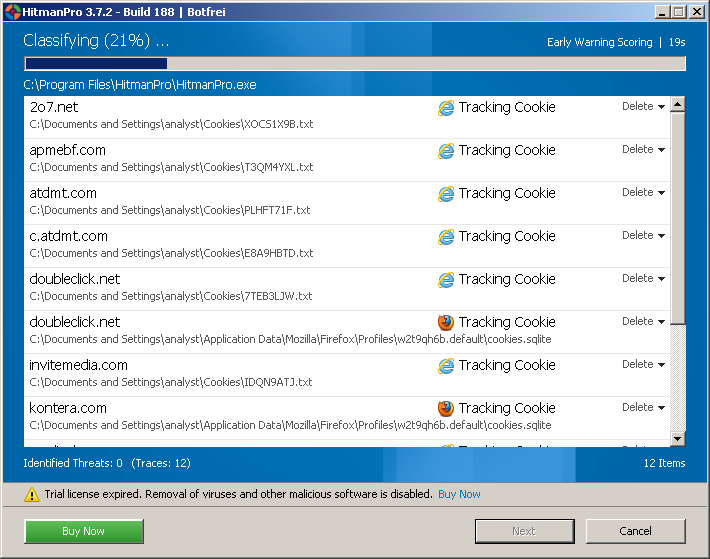Click the green Buy Now button
Screen dimensions: 710x559
coord(84,531)
